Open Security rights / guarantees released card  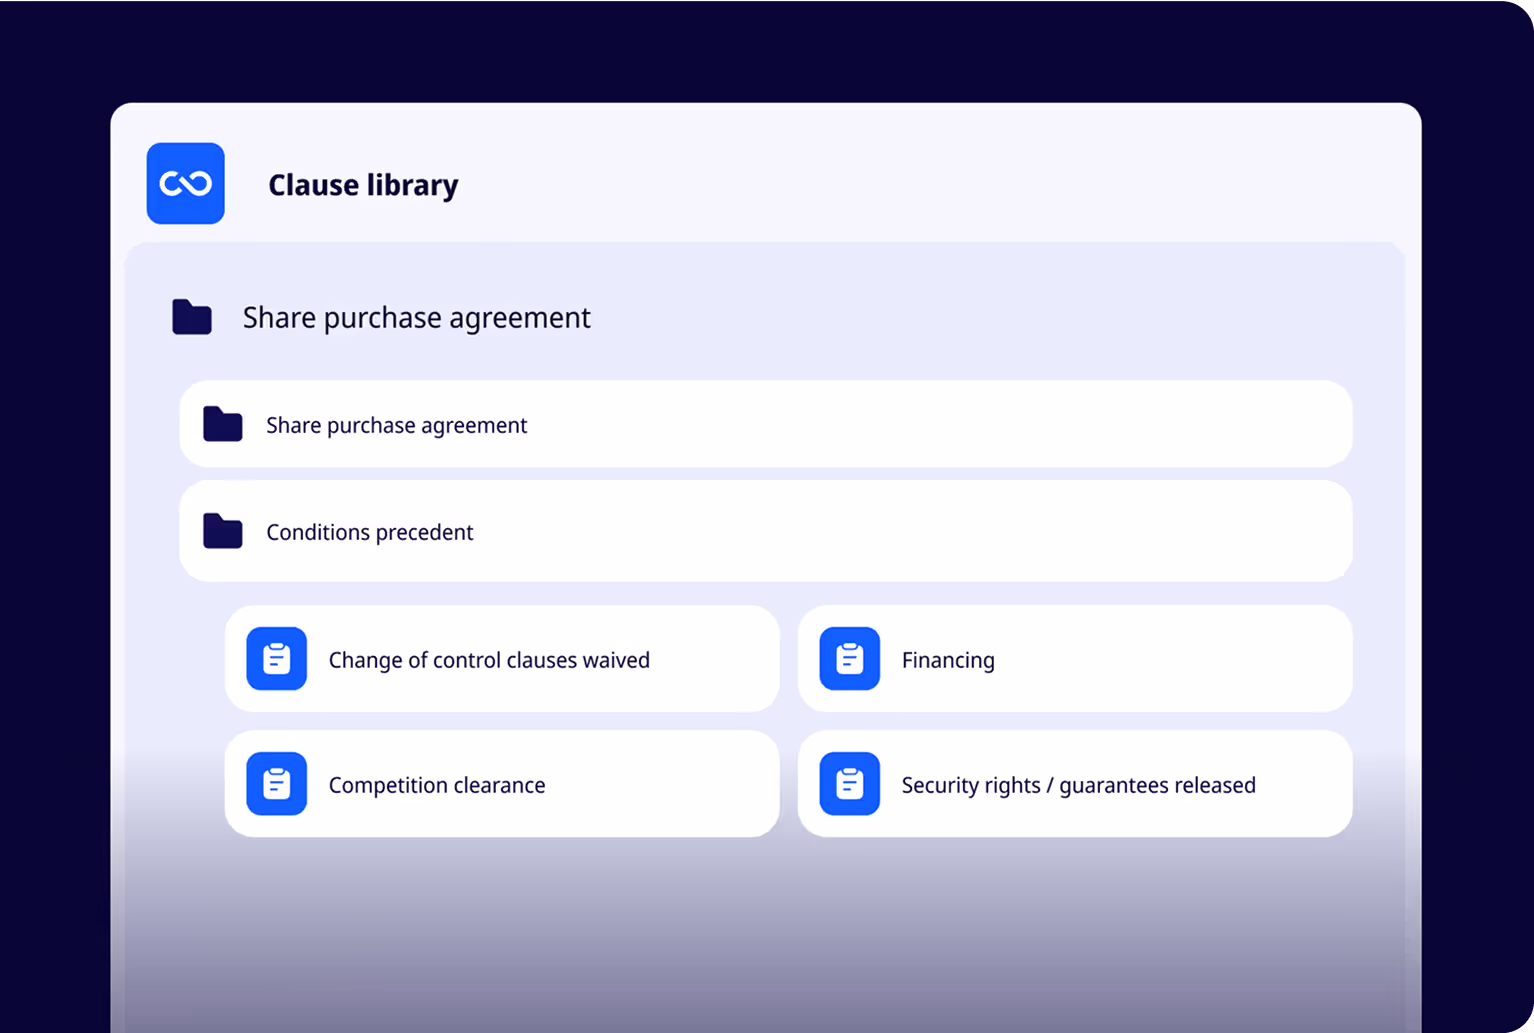point(1075,784)
